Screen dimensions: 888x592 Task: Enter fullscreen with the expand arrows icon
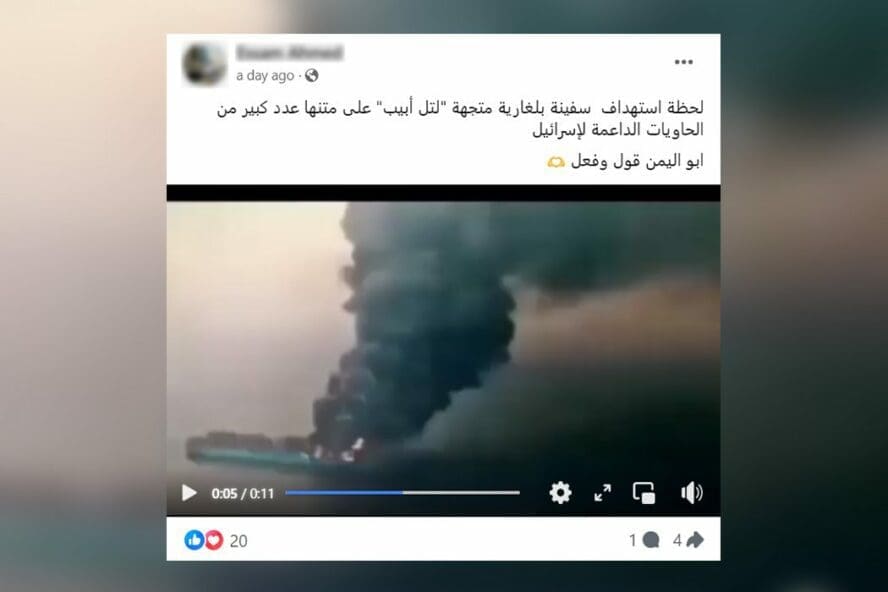click(603, 493)
